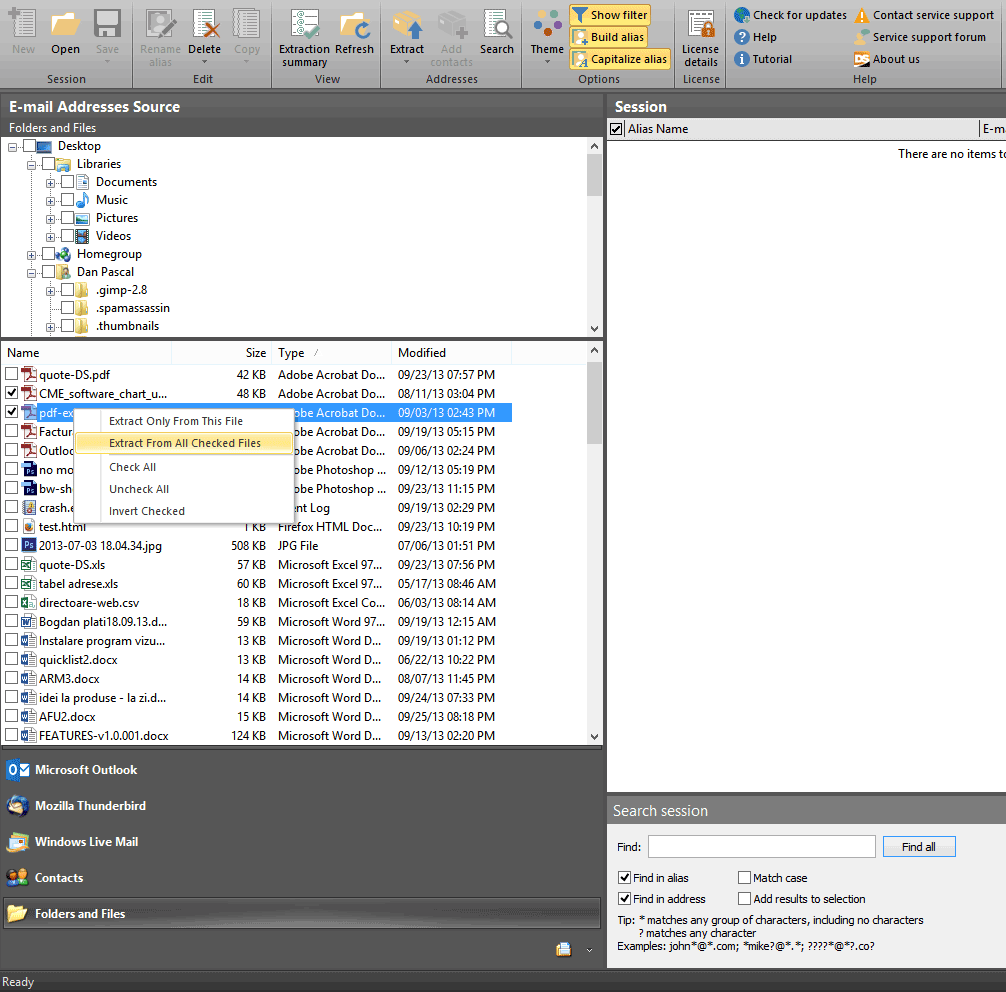This screenshot has height=992, width=1006.
Task: Open the Help item
Action: 756,37
